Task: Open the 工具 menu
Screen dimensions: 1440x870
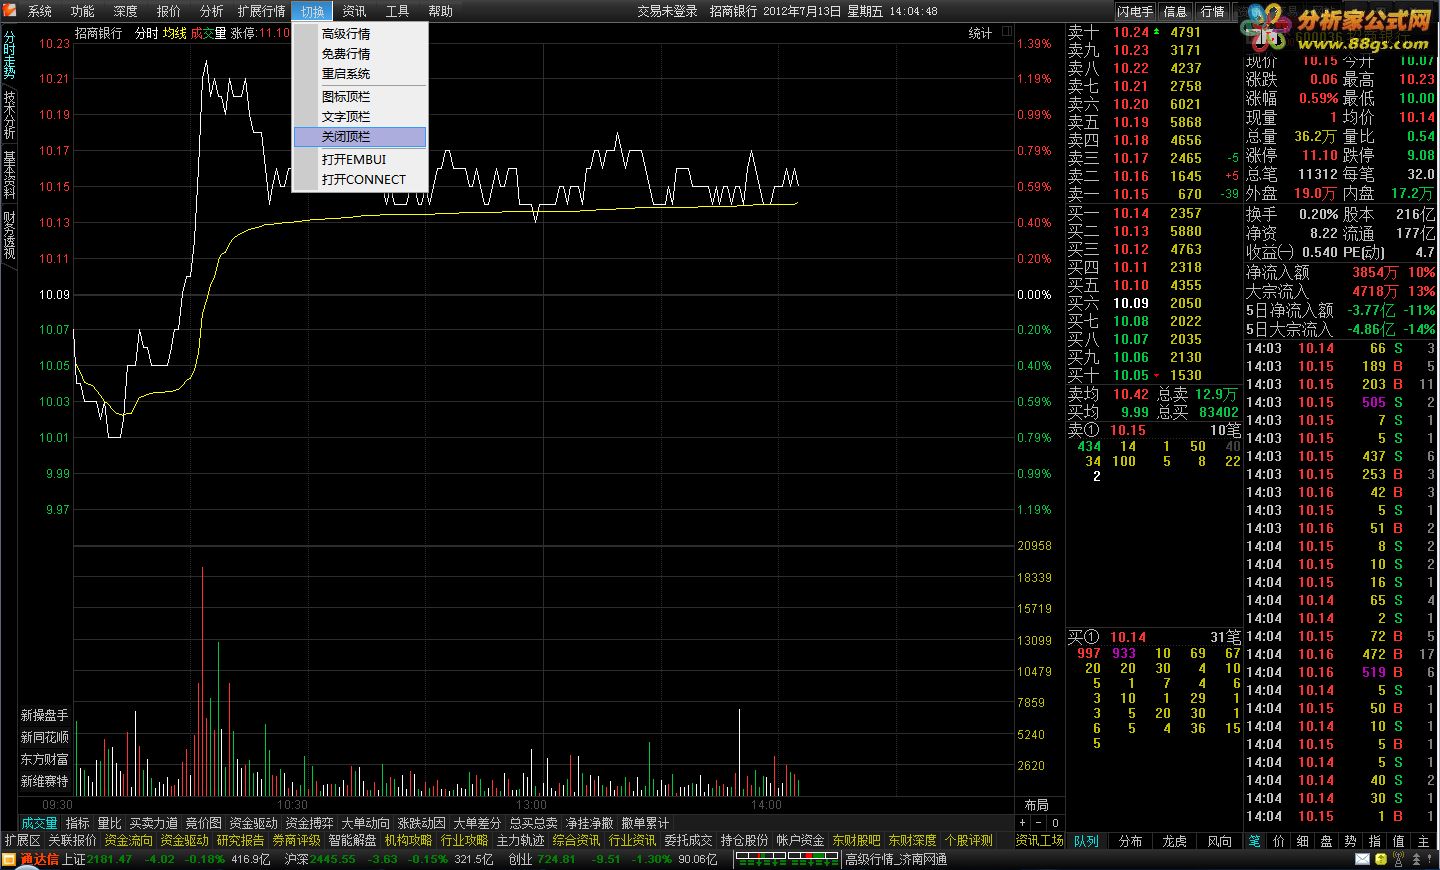Action: 397,11
